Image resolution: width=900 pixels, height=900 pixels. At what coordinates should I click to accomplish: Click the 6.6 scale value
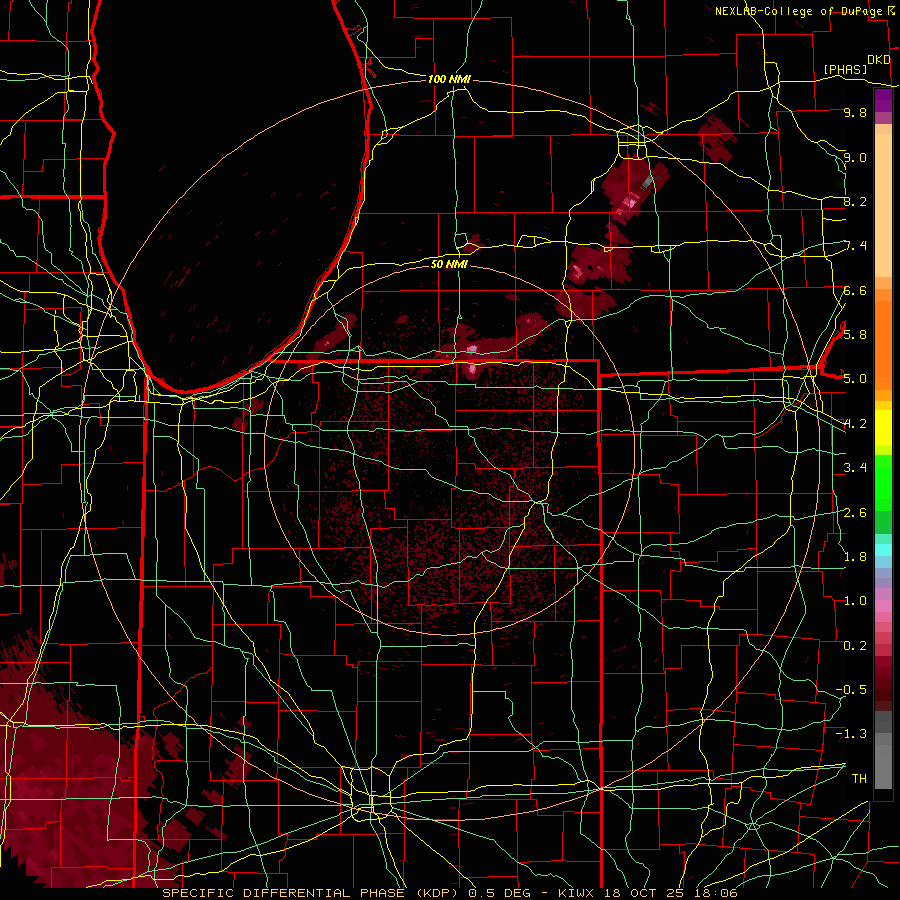[855, 290]
